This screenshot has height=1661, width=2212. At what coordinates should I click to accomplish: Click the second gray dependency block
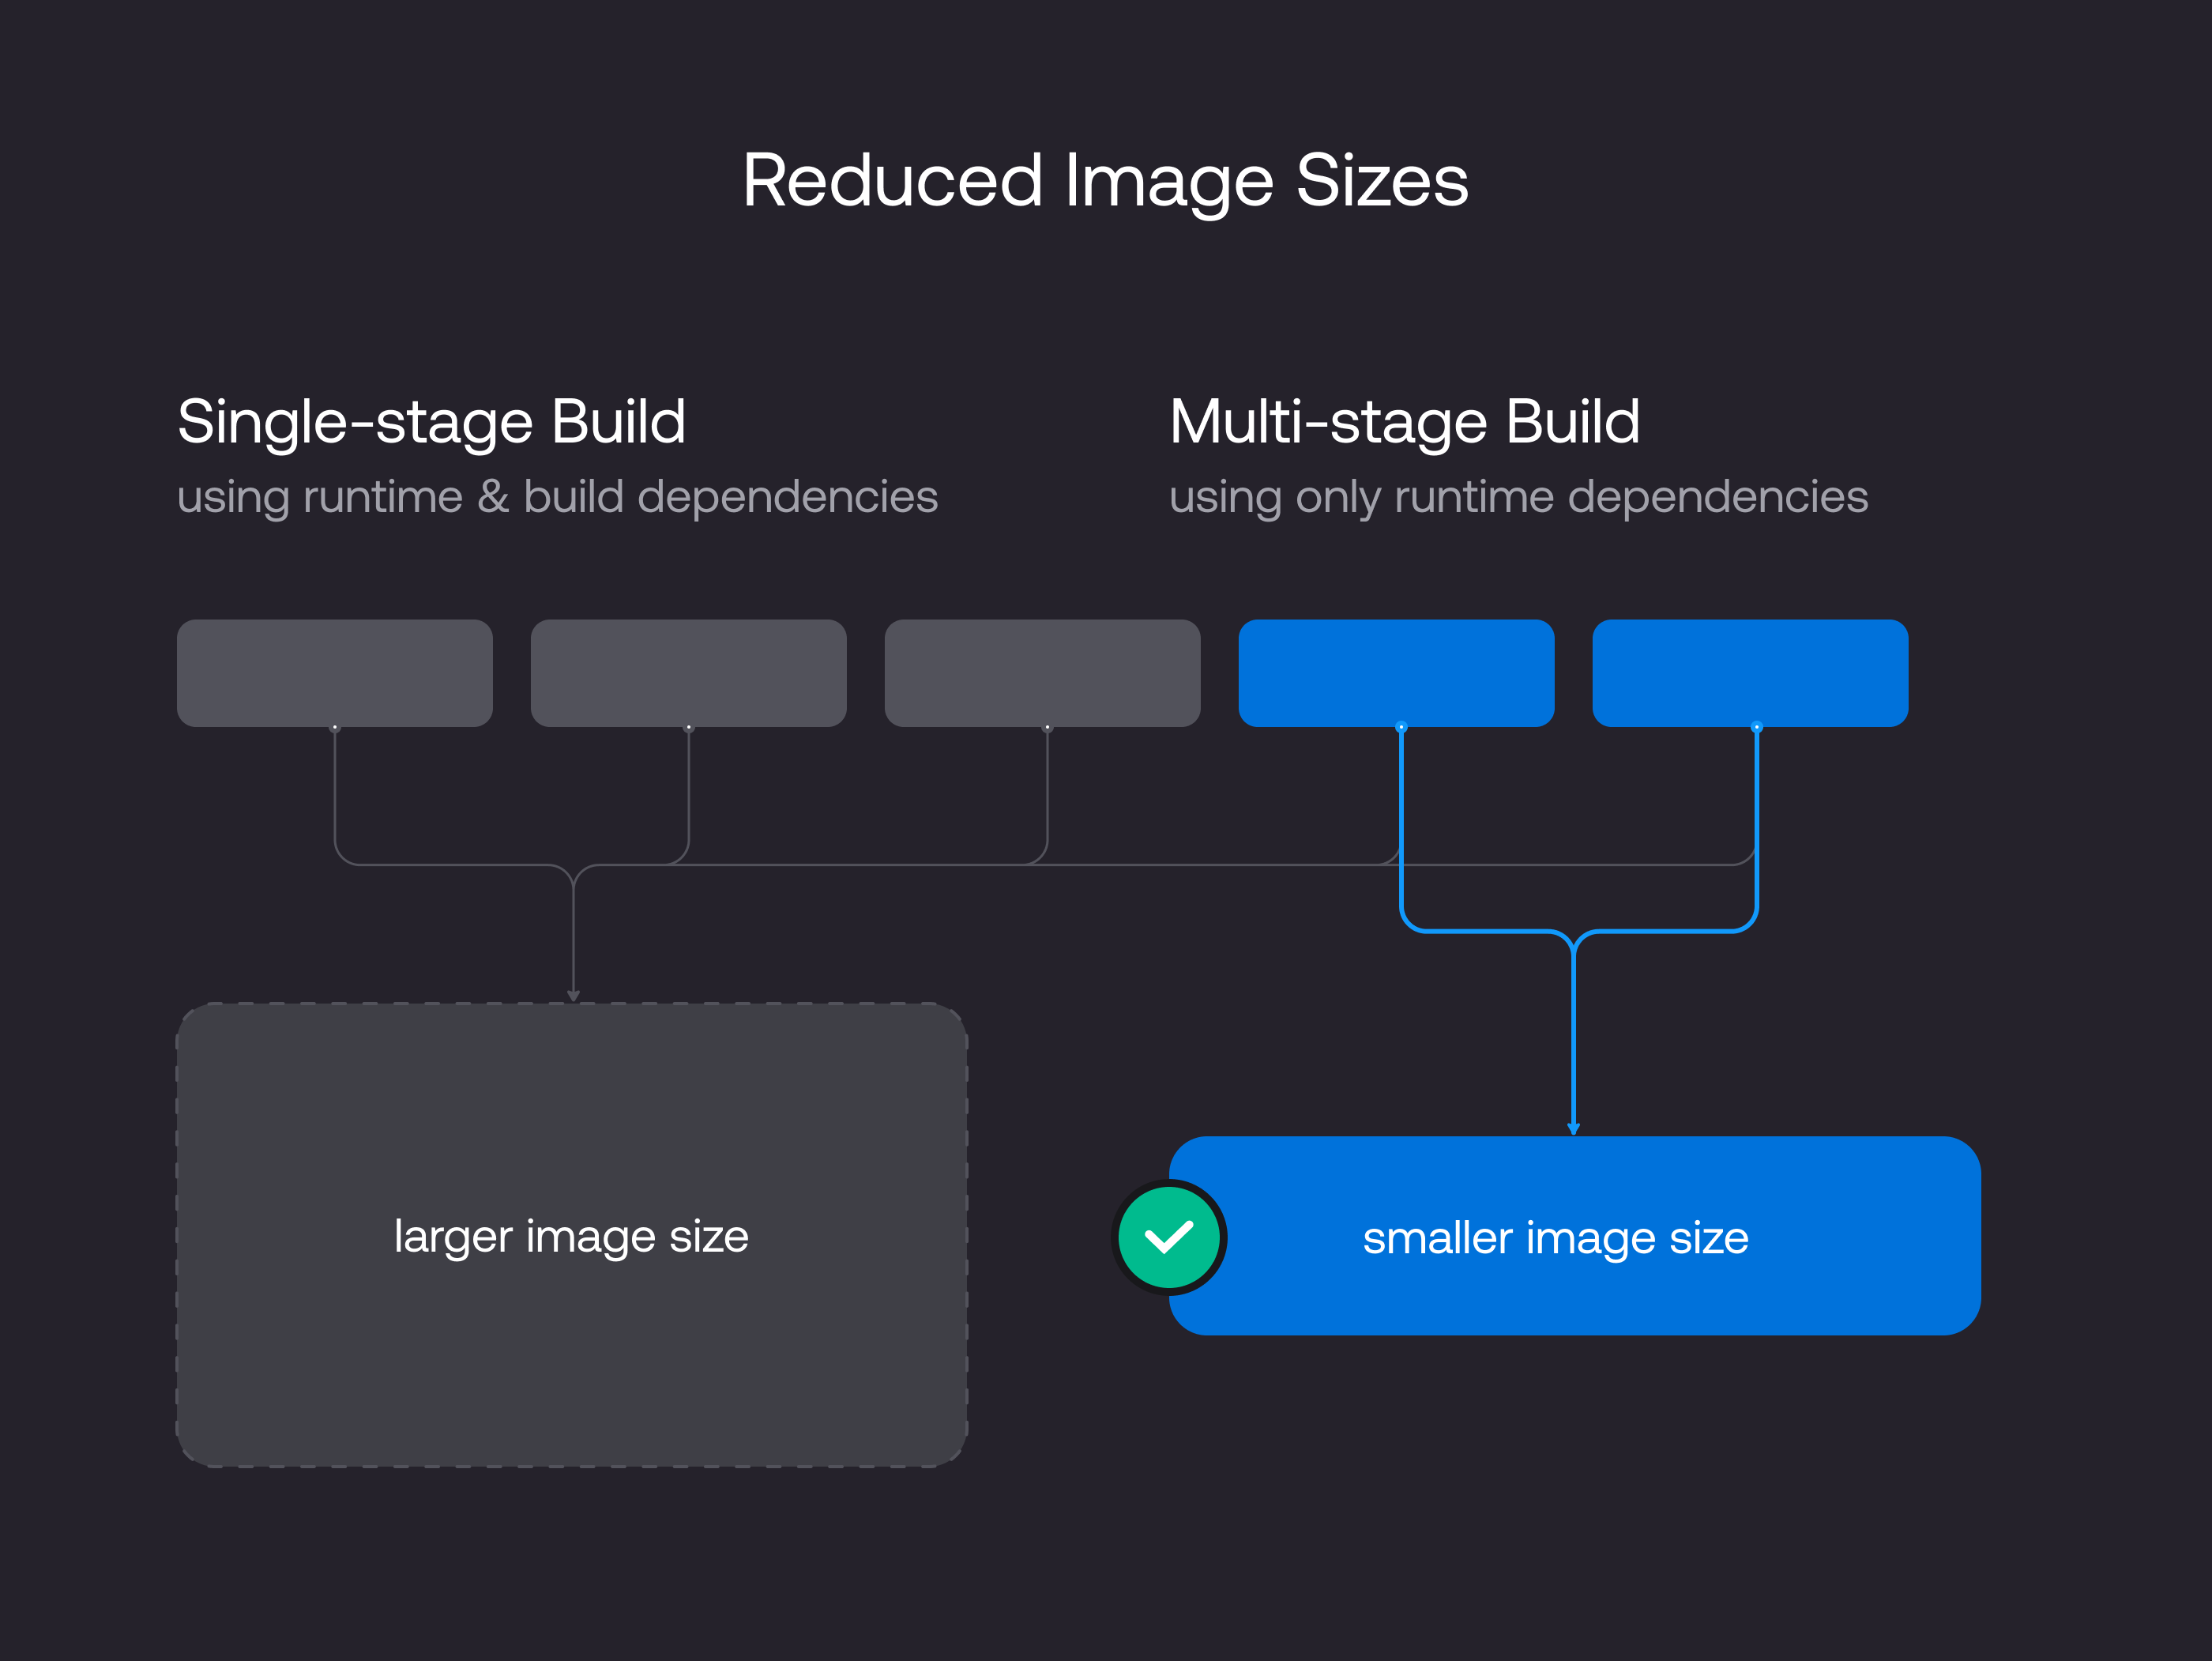[688, 672]
